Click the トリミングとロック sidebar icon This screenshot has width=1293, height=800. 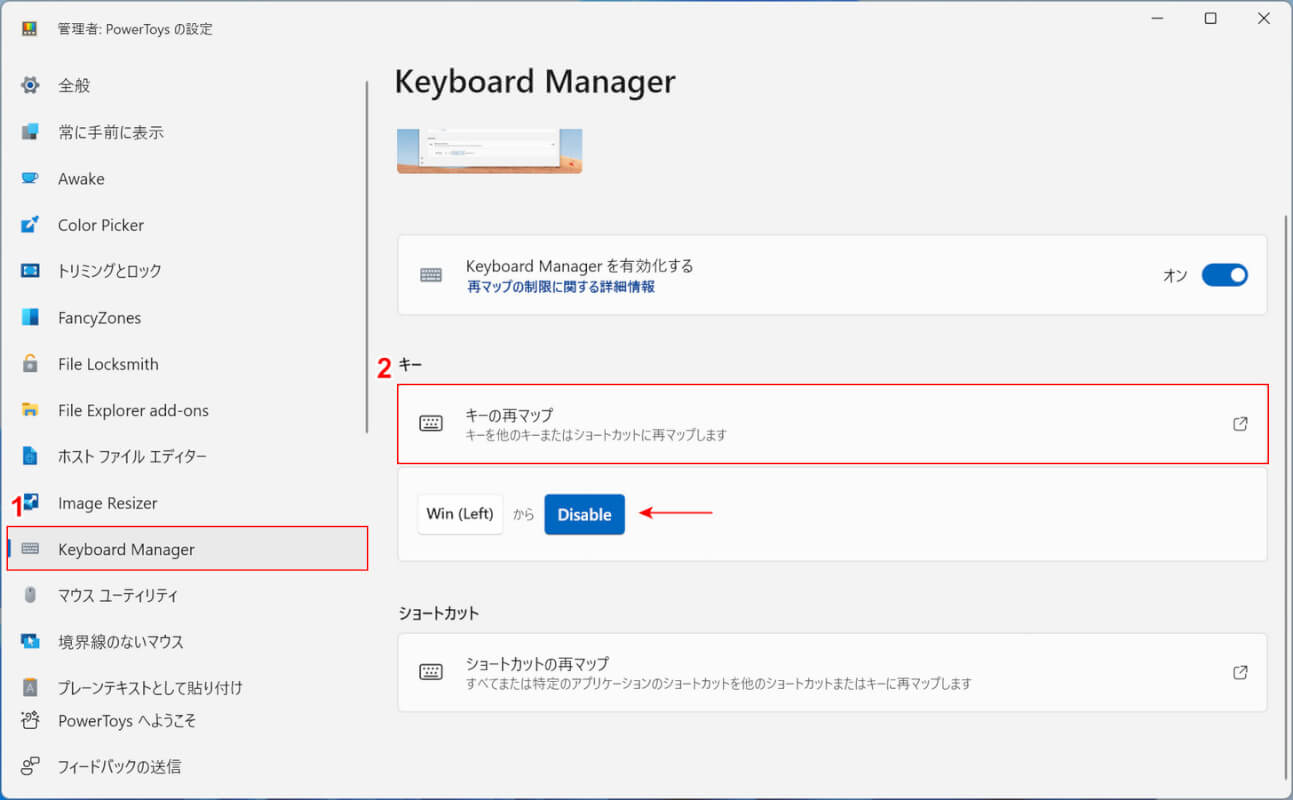pos(30,271)
